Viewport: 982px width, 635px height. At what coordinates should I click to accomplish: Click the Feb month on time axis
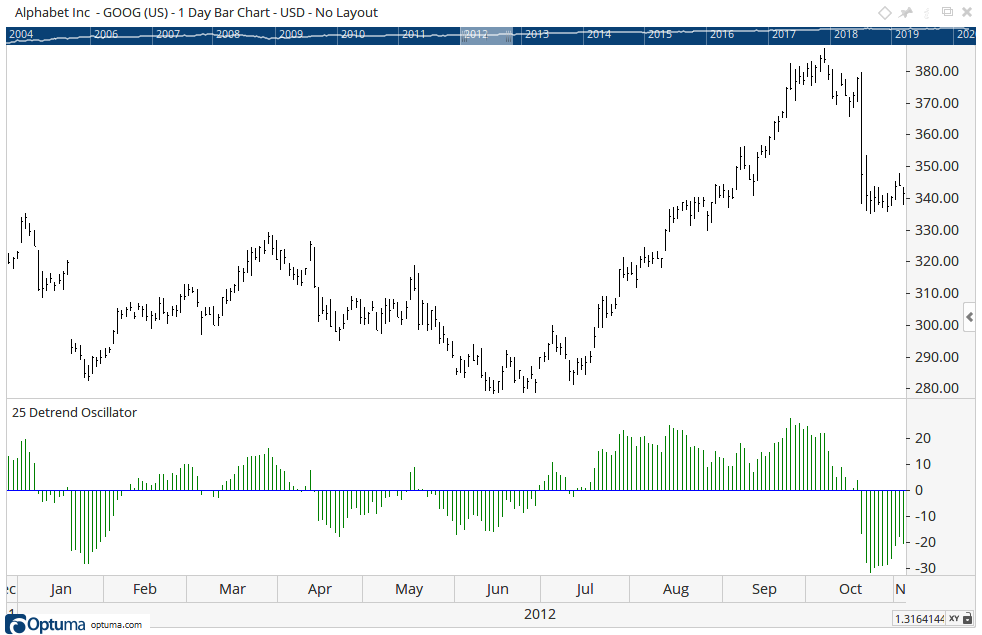pos(145,589)
